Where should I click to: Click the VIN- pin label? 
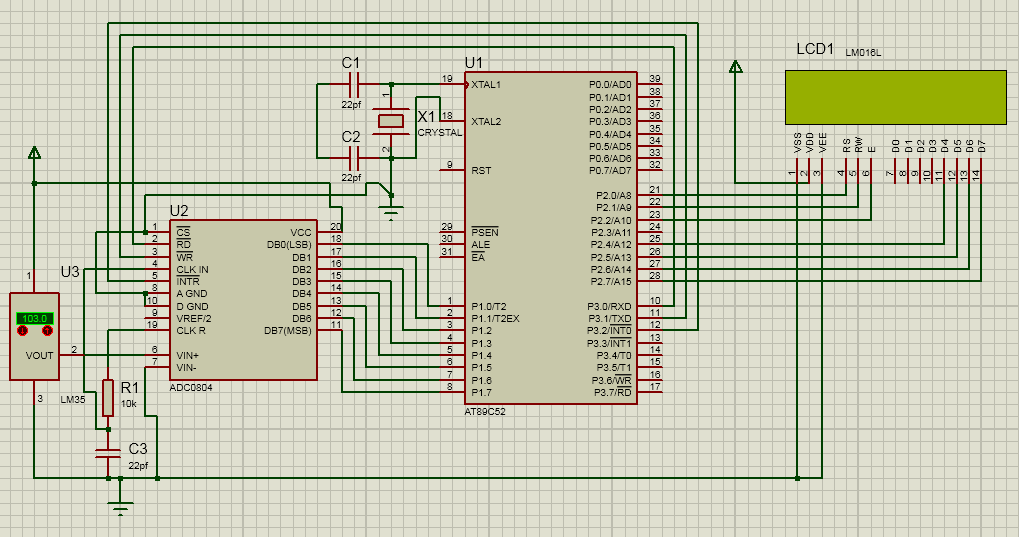pyautogui.click(x=187, y=367)
